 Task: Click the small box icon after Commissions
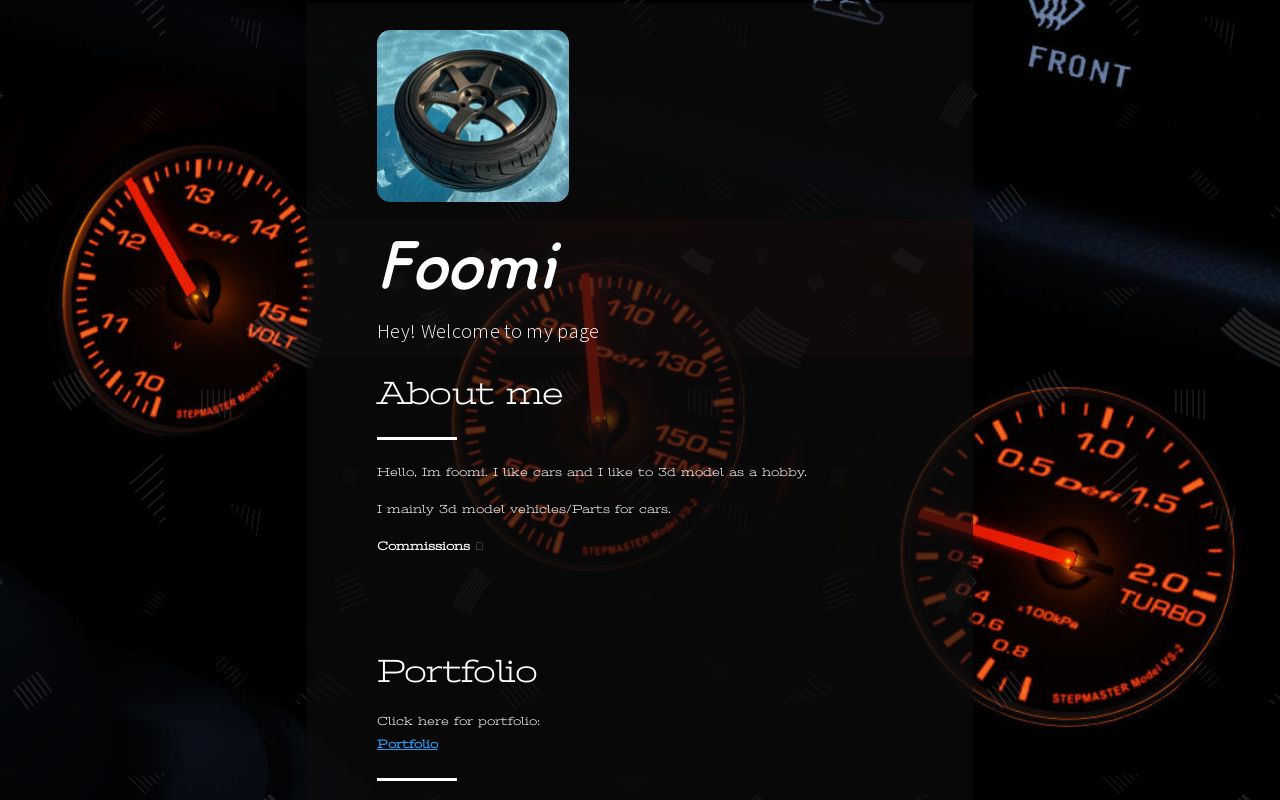click(x=479, y=546)
